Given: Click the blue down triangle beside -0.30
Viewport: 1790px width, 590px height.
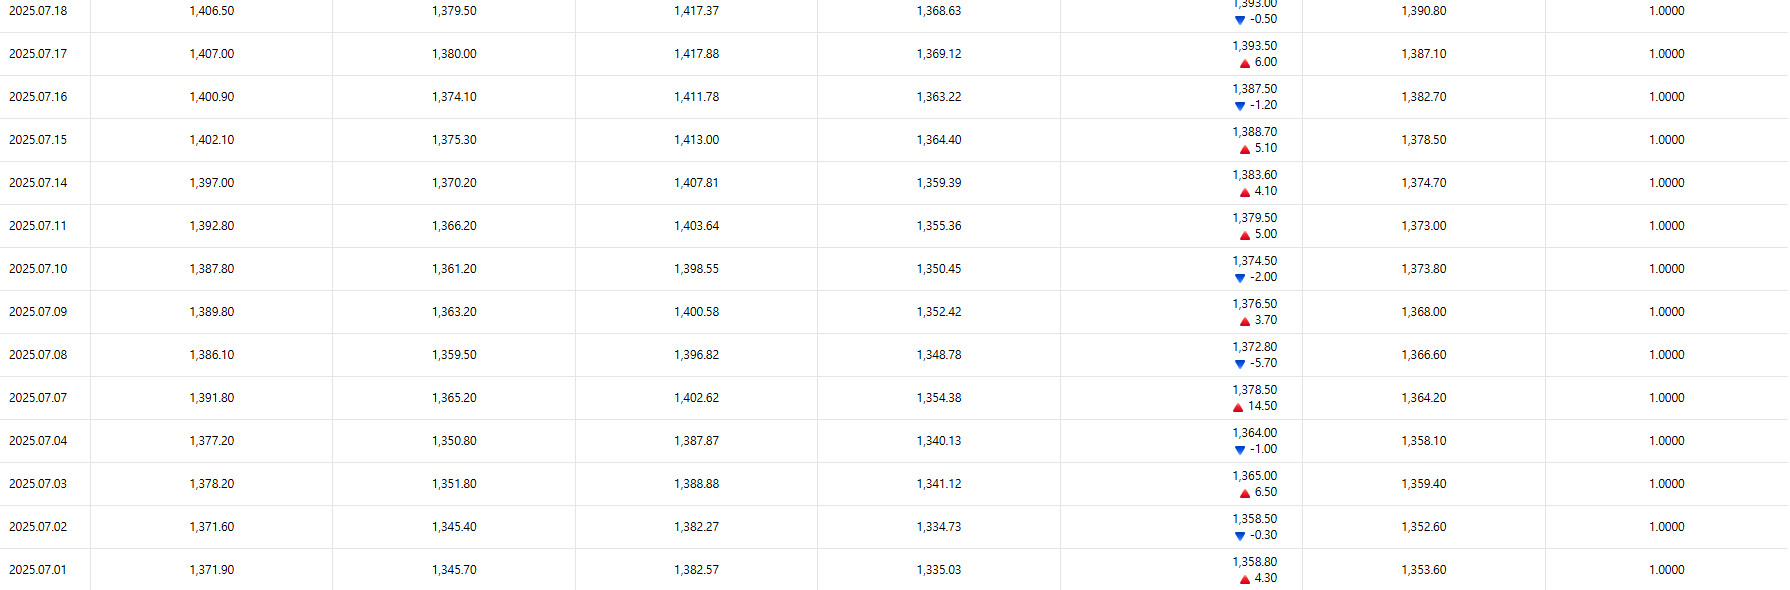Looking at the screenshot, I should point(1240,536).
